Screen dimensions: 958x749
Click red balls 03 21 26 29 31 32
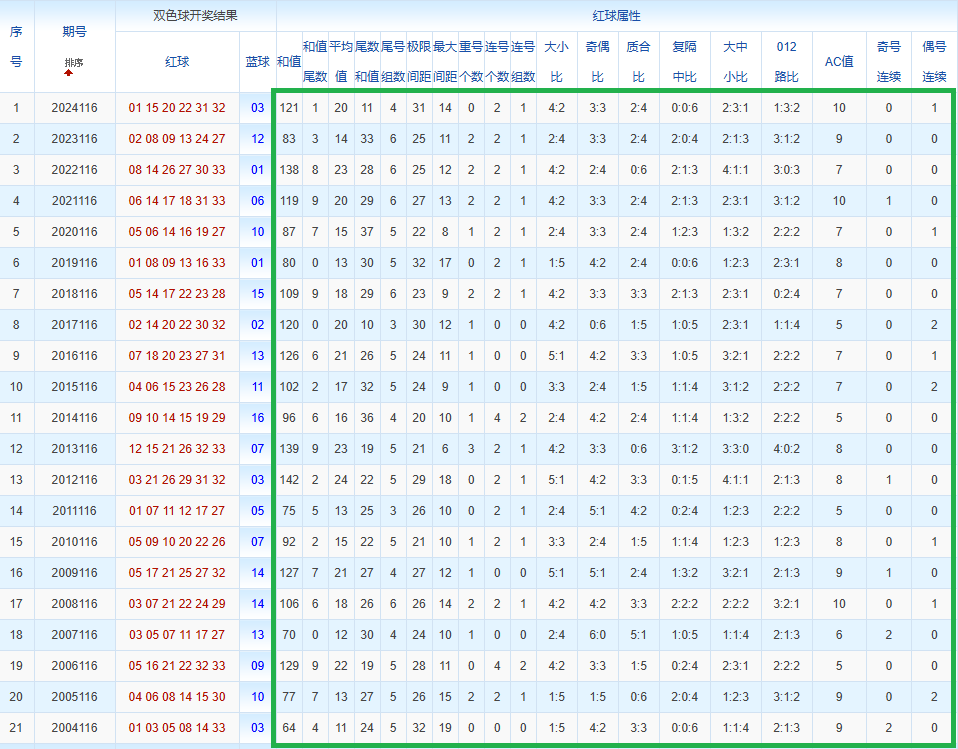tap(177, 480)
